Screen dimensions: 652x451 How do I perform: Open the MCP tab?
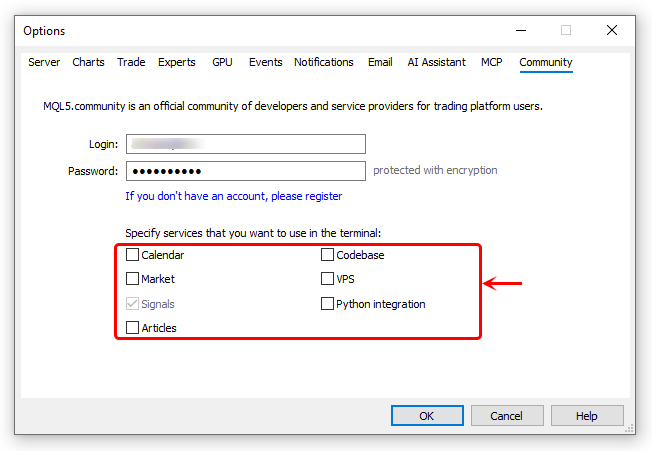click(491, 62)
